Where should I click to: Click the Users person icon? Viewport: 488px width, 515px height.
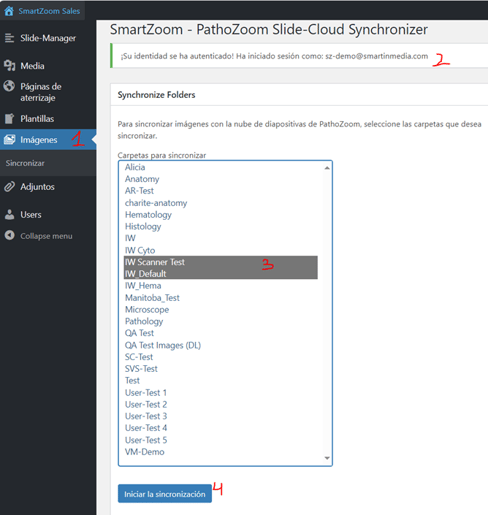(x=9, y=214)
